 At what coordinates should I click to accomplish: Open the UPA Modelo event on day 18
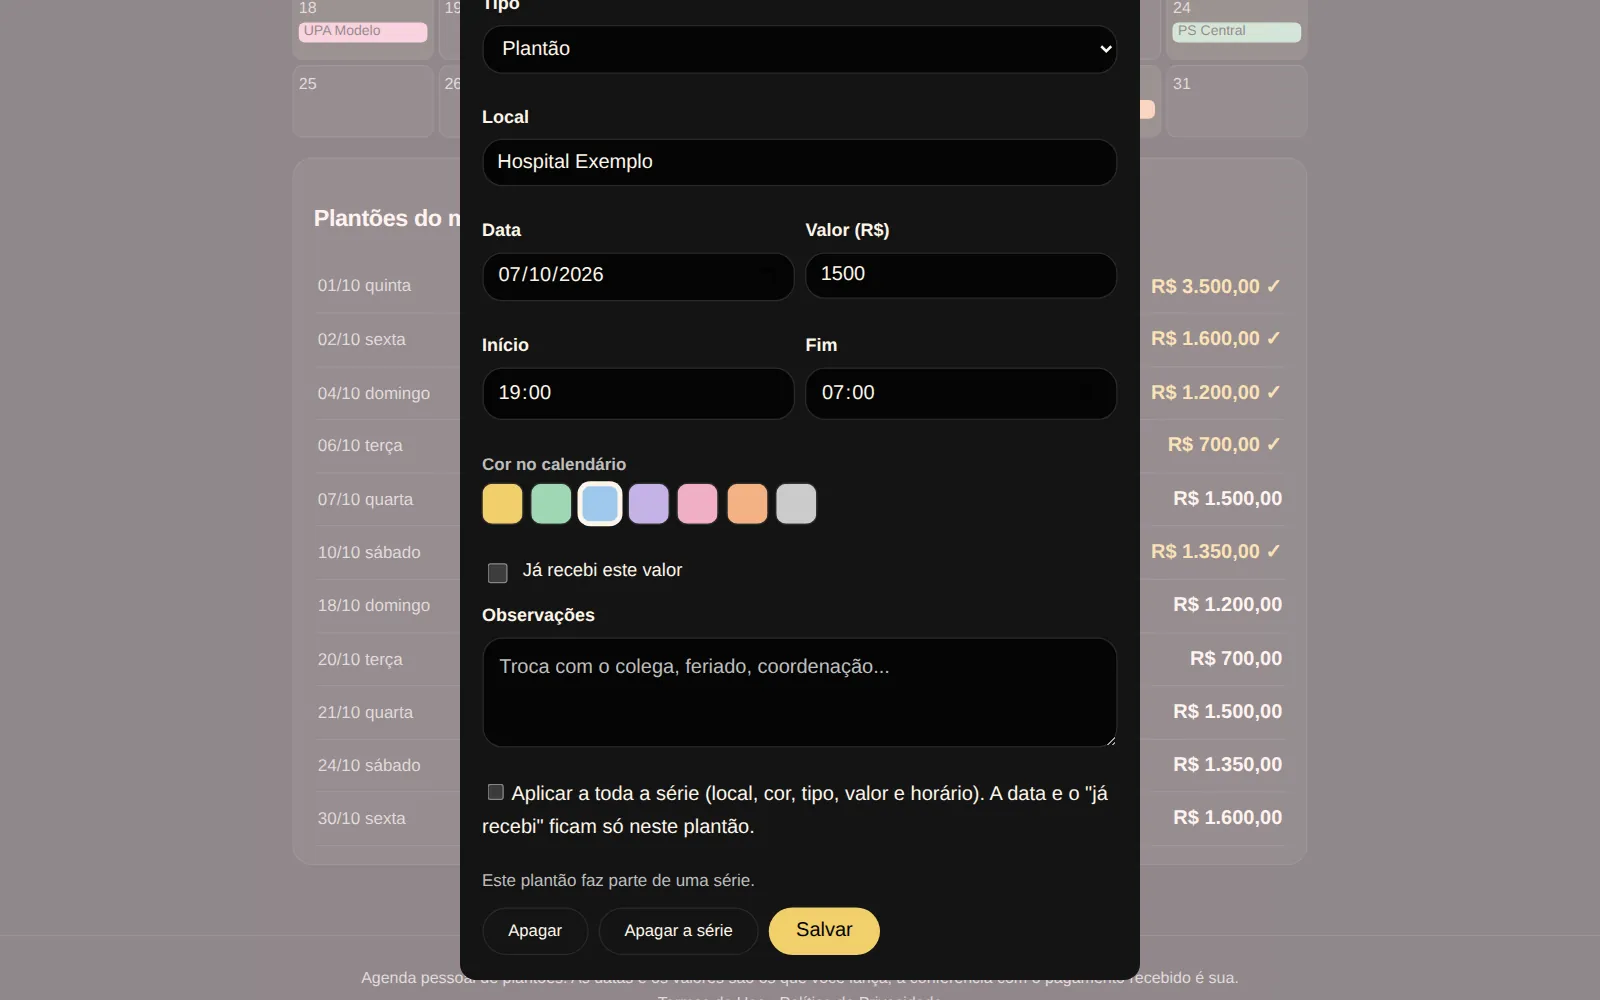363,31
